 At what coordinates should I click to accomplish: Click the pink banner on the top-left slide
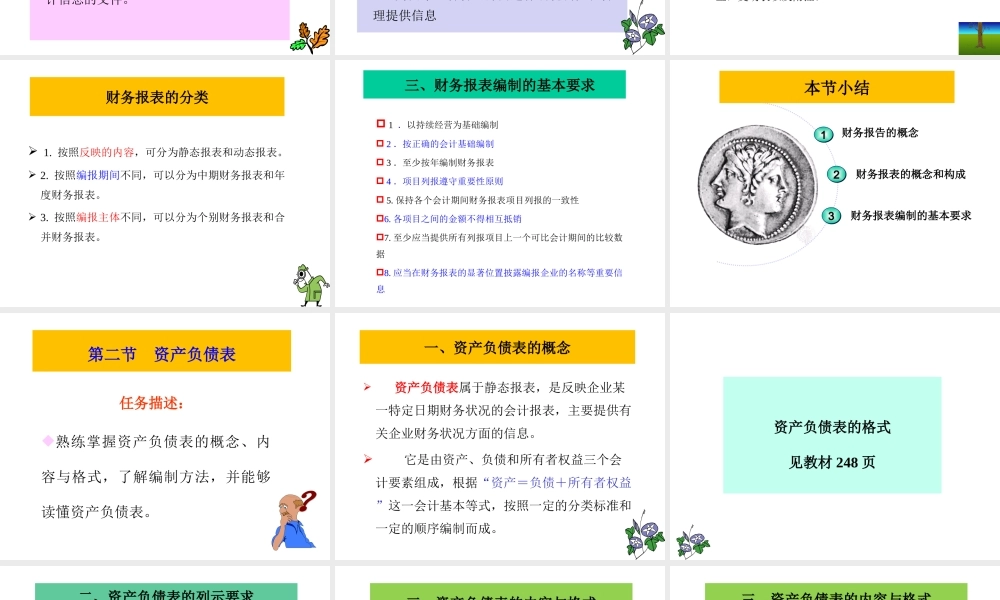pos(158,15)
